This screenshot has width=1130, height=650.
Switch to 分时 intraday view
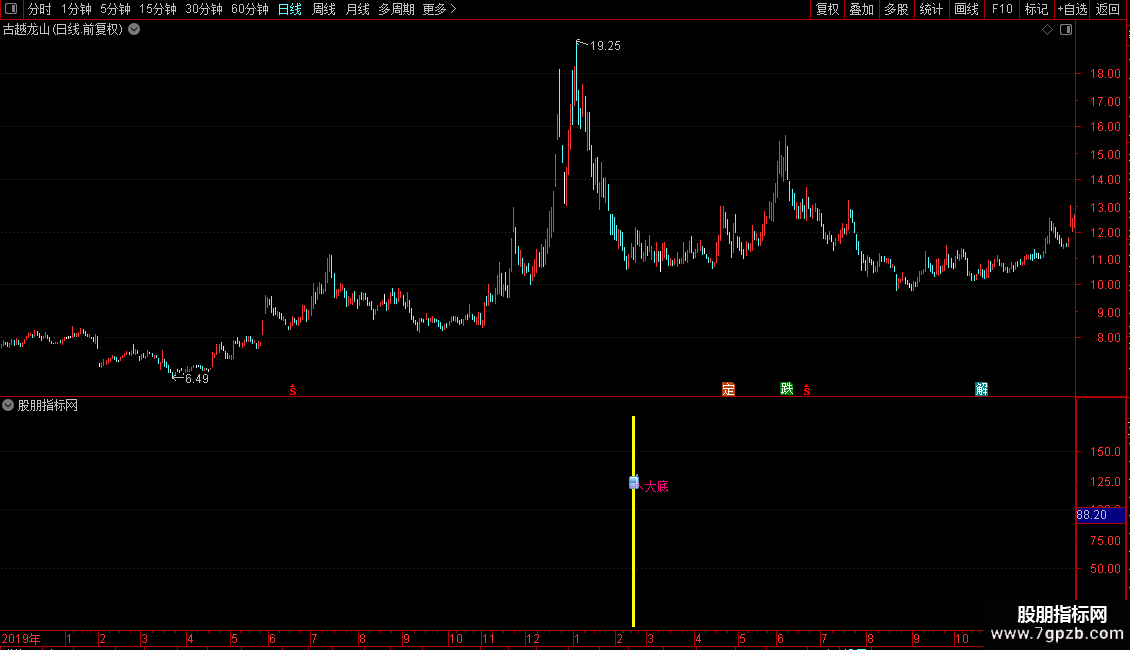(x=40, y=9)
